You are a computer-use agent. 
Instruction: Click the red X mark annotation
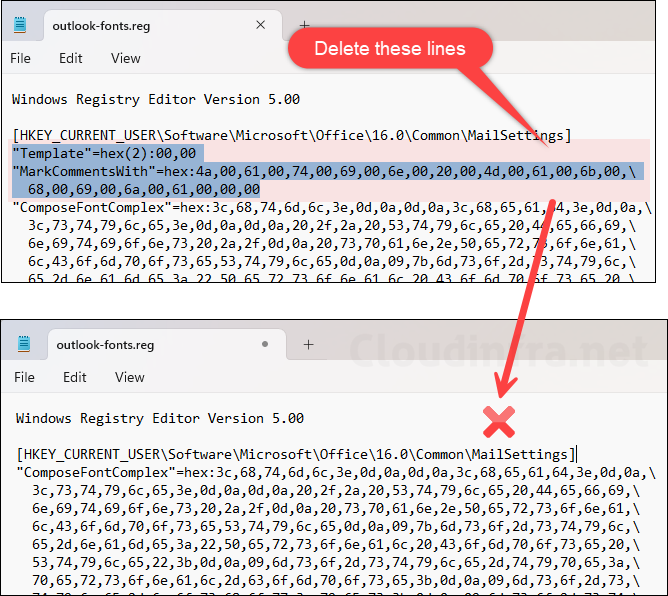coord(498,423)
